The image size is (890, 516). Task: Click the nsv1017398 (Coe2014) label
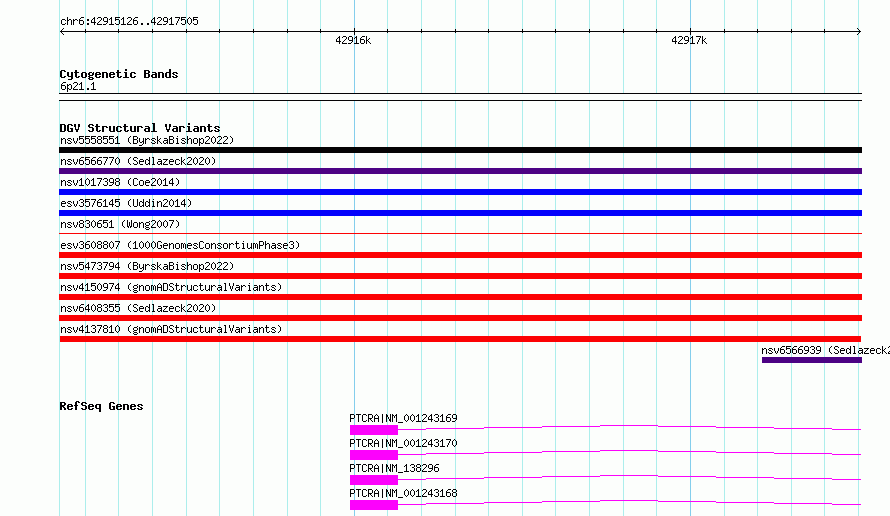coord(120,182)
